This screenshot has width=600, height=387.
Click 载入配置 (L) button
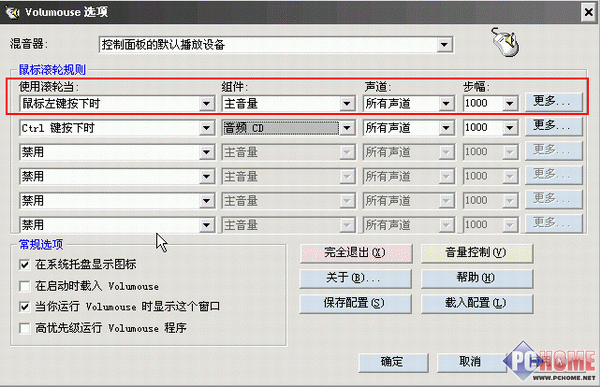477,304
